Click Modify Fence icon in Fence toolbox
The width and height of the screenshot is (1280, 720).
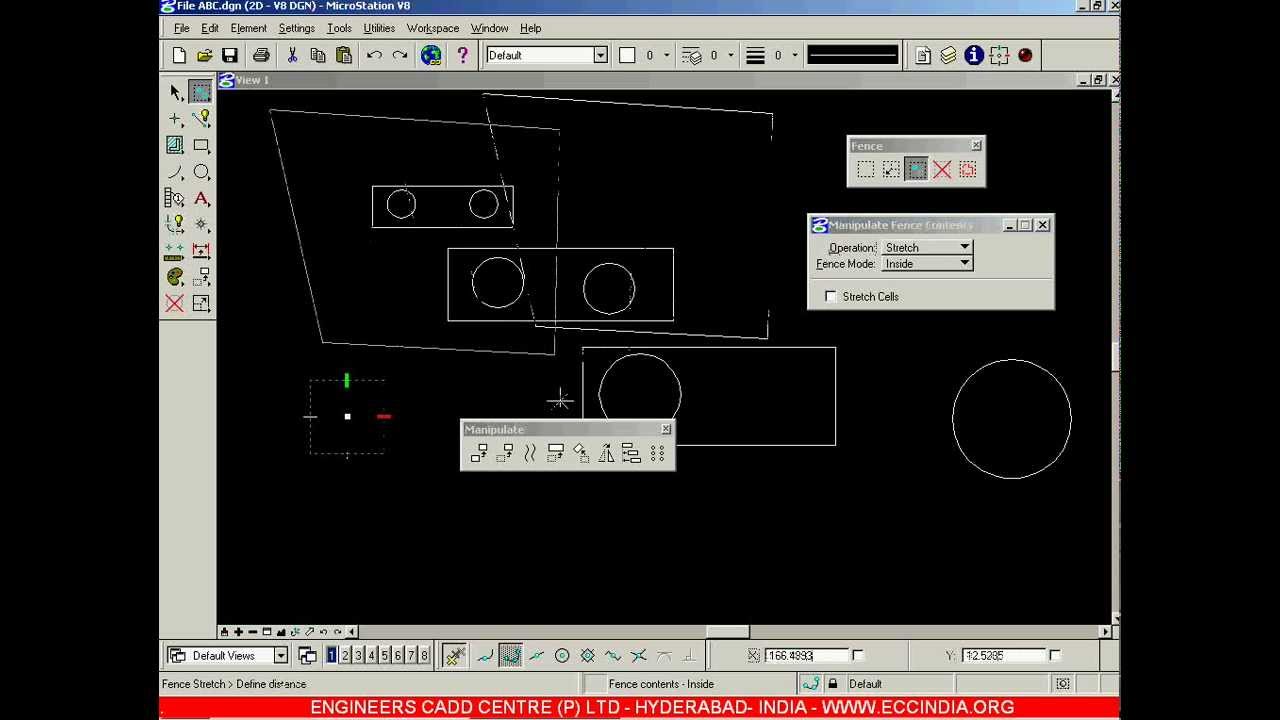891,170
